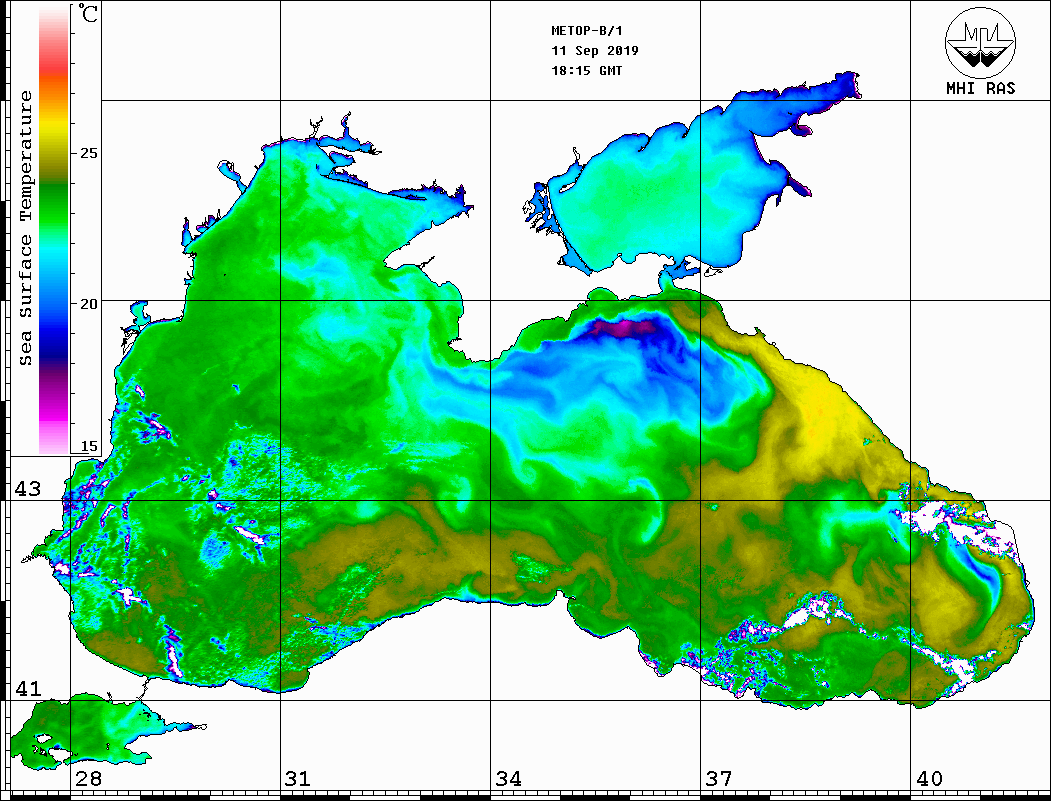1051x801 pixels.
Task: Click the latitude 41 axis label
Action: pyautogui.click(x=27, y=689)
